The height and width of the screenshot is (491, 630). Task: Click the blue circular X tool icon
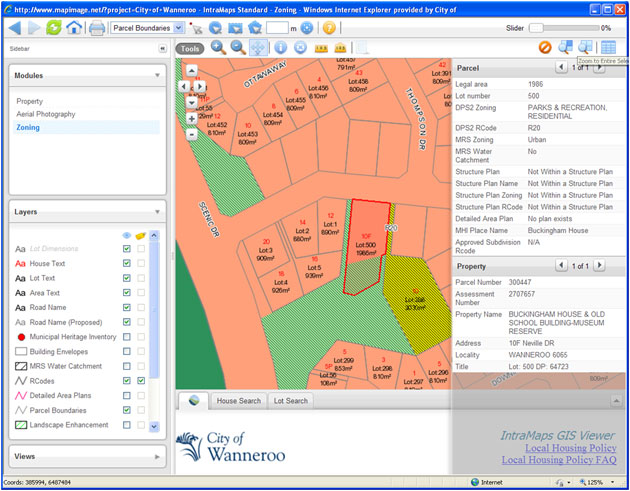pyautogui.click(x=300, y=48)
